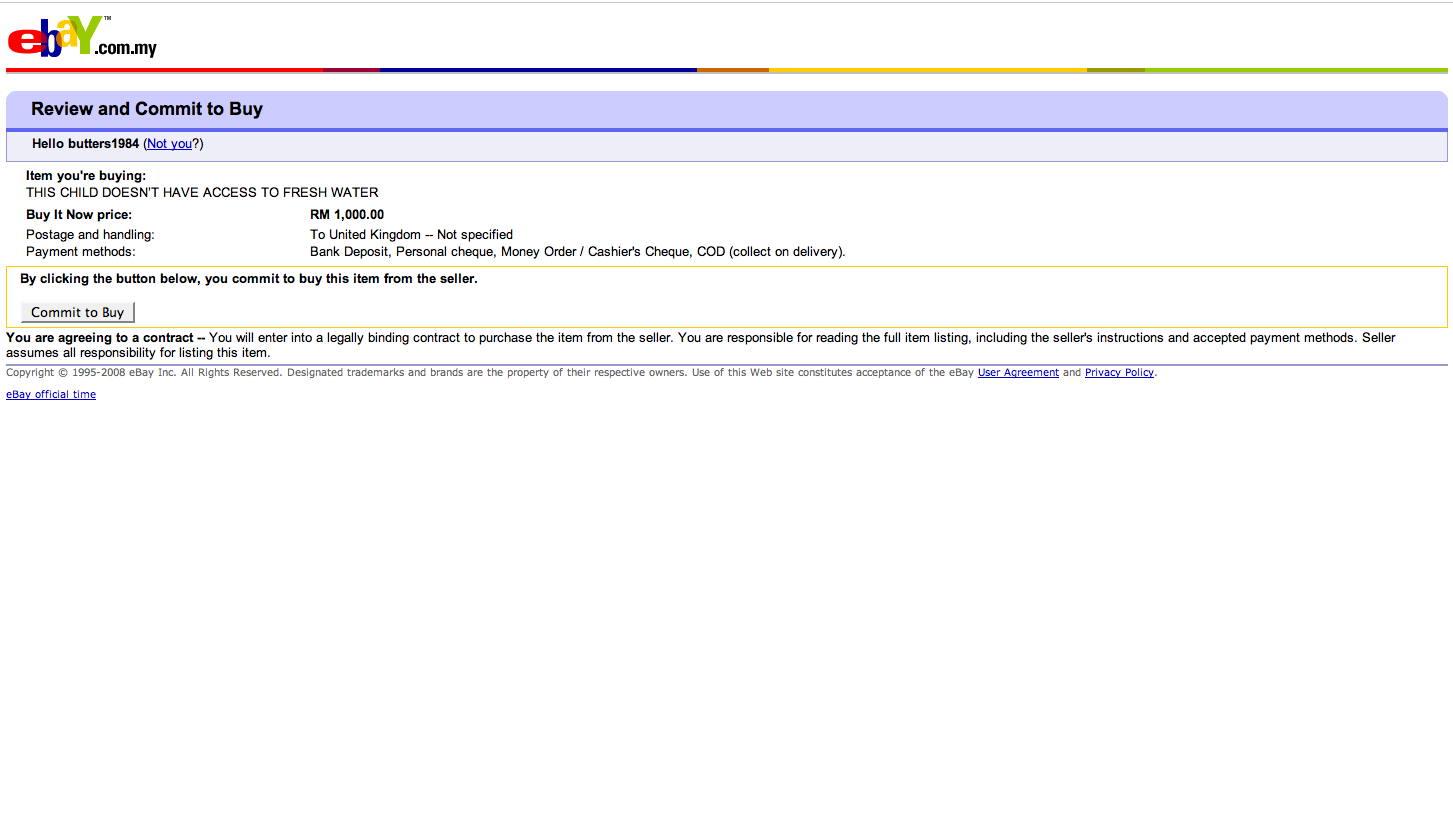
Task: Click the eBay.com.my logo
Action: (82, 37)
